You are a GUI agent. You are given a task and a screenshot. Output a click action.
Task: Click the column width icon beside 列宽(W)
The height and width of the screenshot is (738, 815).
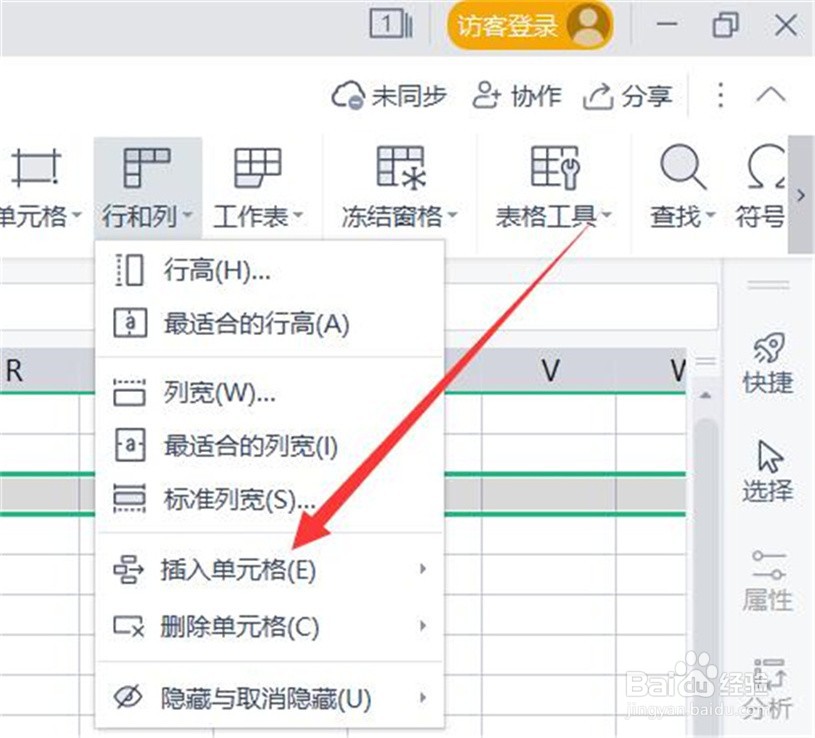129,393
